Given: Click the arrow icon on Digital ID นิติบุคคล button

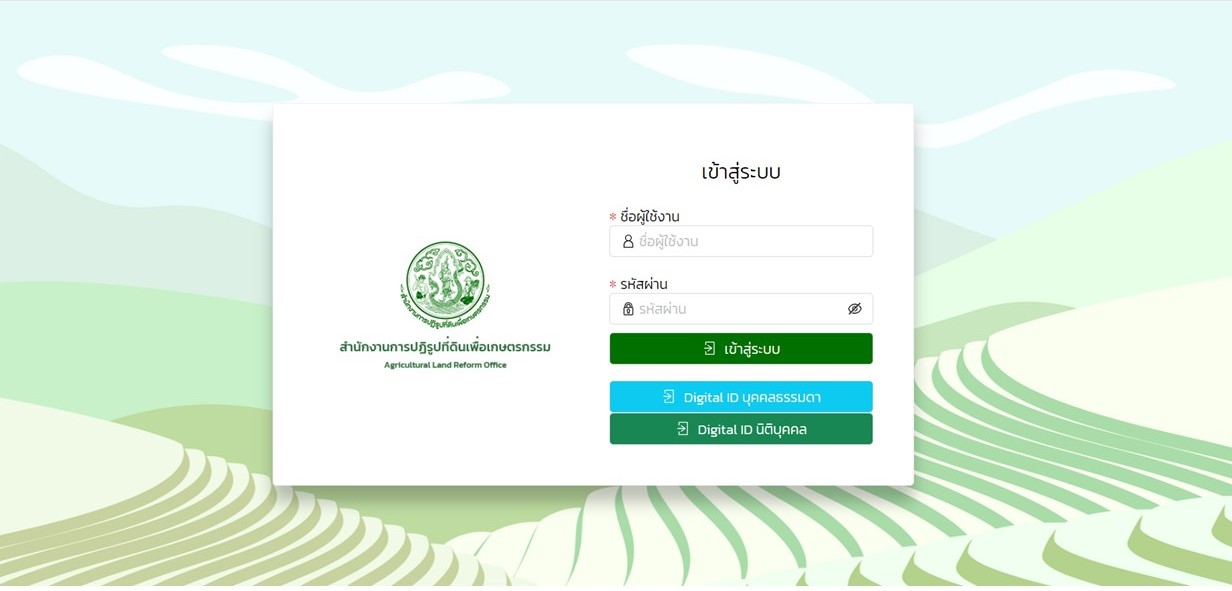Looking at the screenshot, I should [x=683, y=429].
